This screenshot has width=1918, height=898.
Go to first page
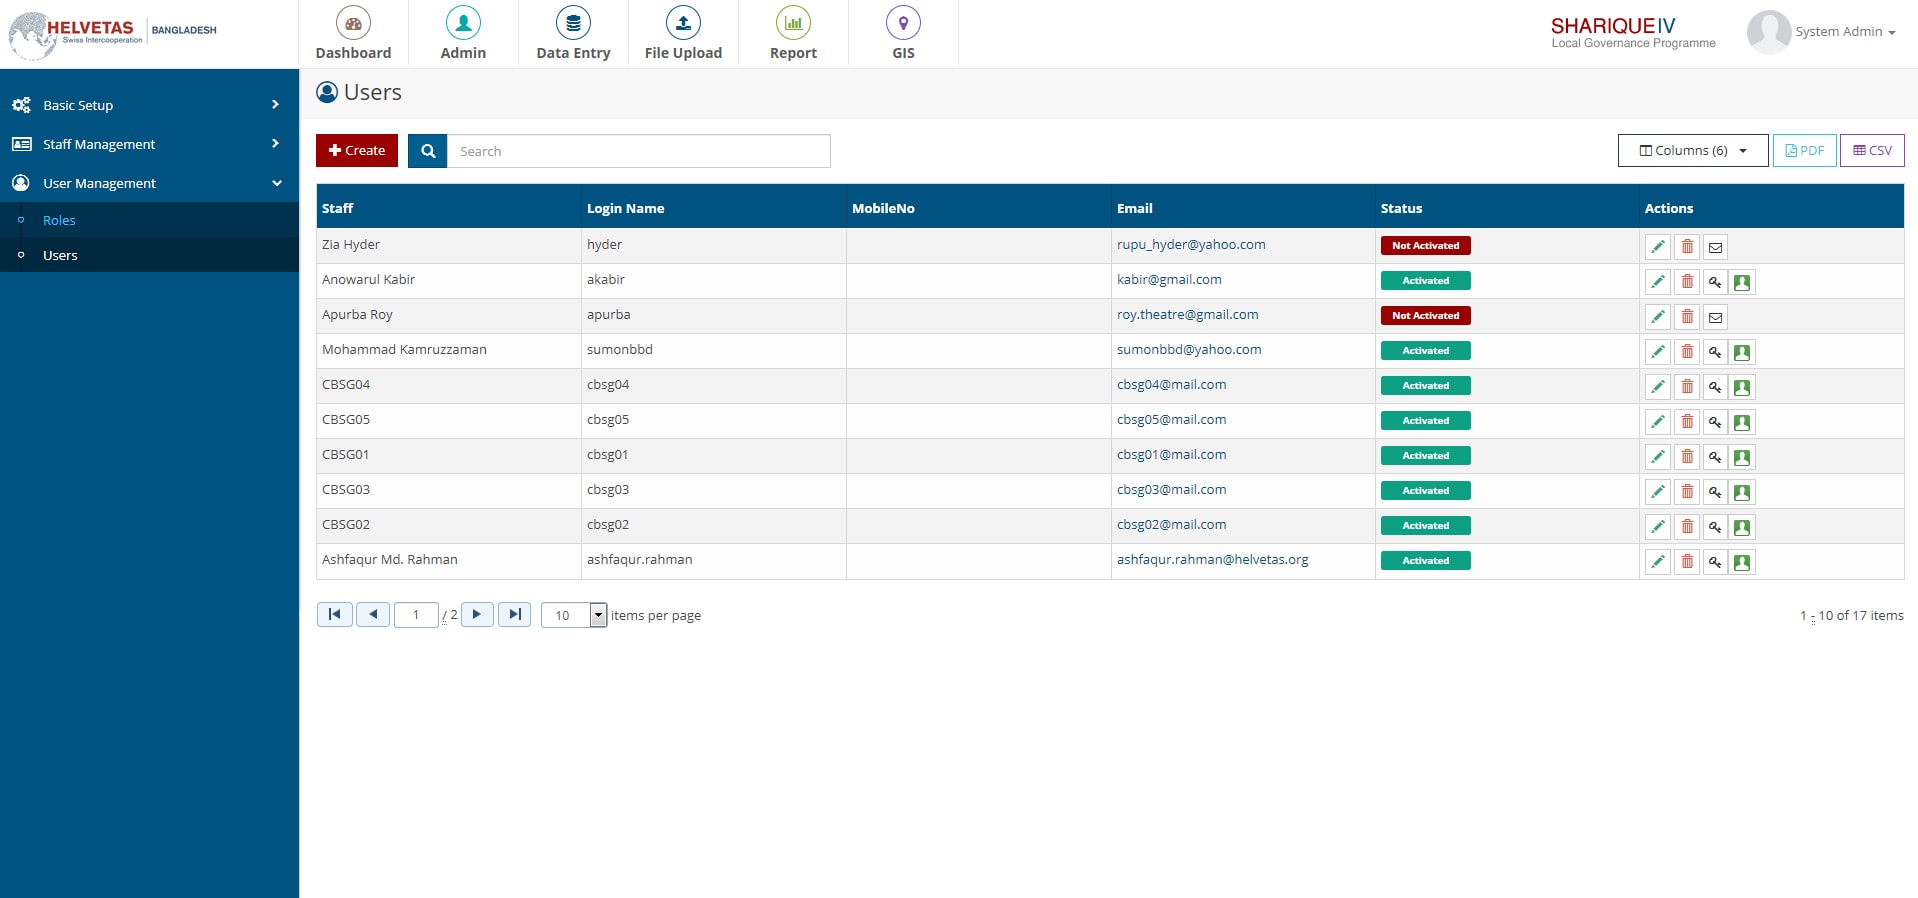coord(334,614)
